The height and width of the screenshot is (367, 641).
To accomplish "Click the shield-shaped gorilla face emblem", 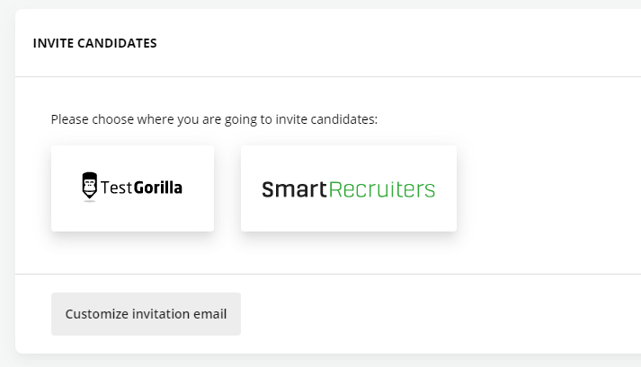I will (90, 186).
